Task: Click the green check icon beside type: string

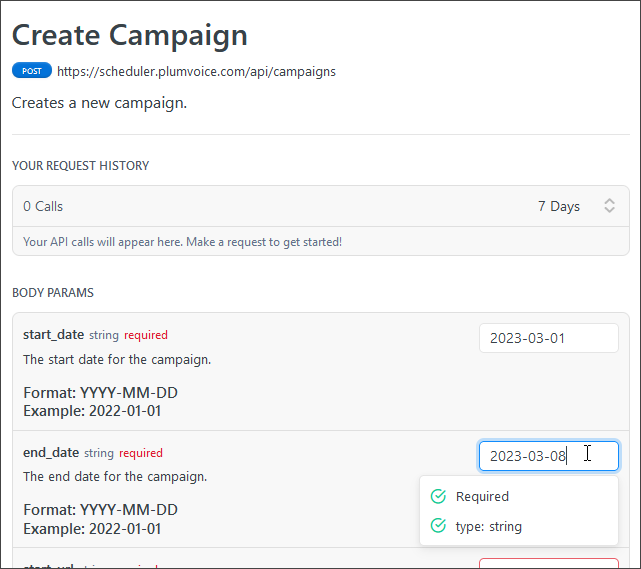Action: click(438, 525)
